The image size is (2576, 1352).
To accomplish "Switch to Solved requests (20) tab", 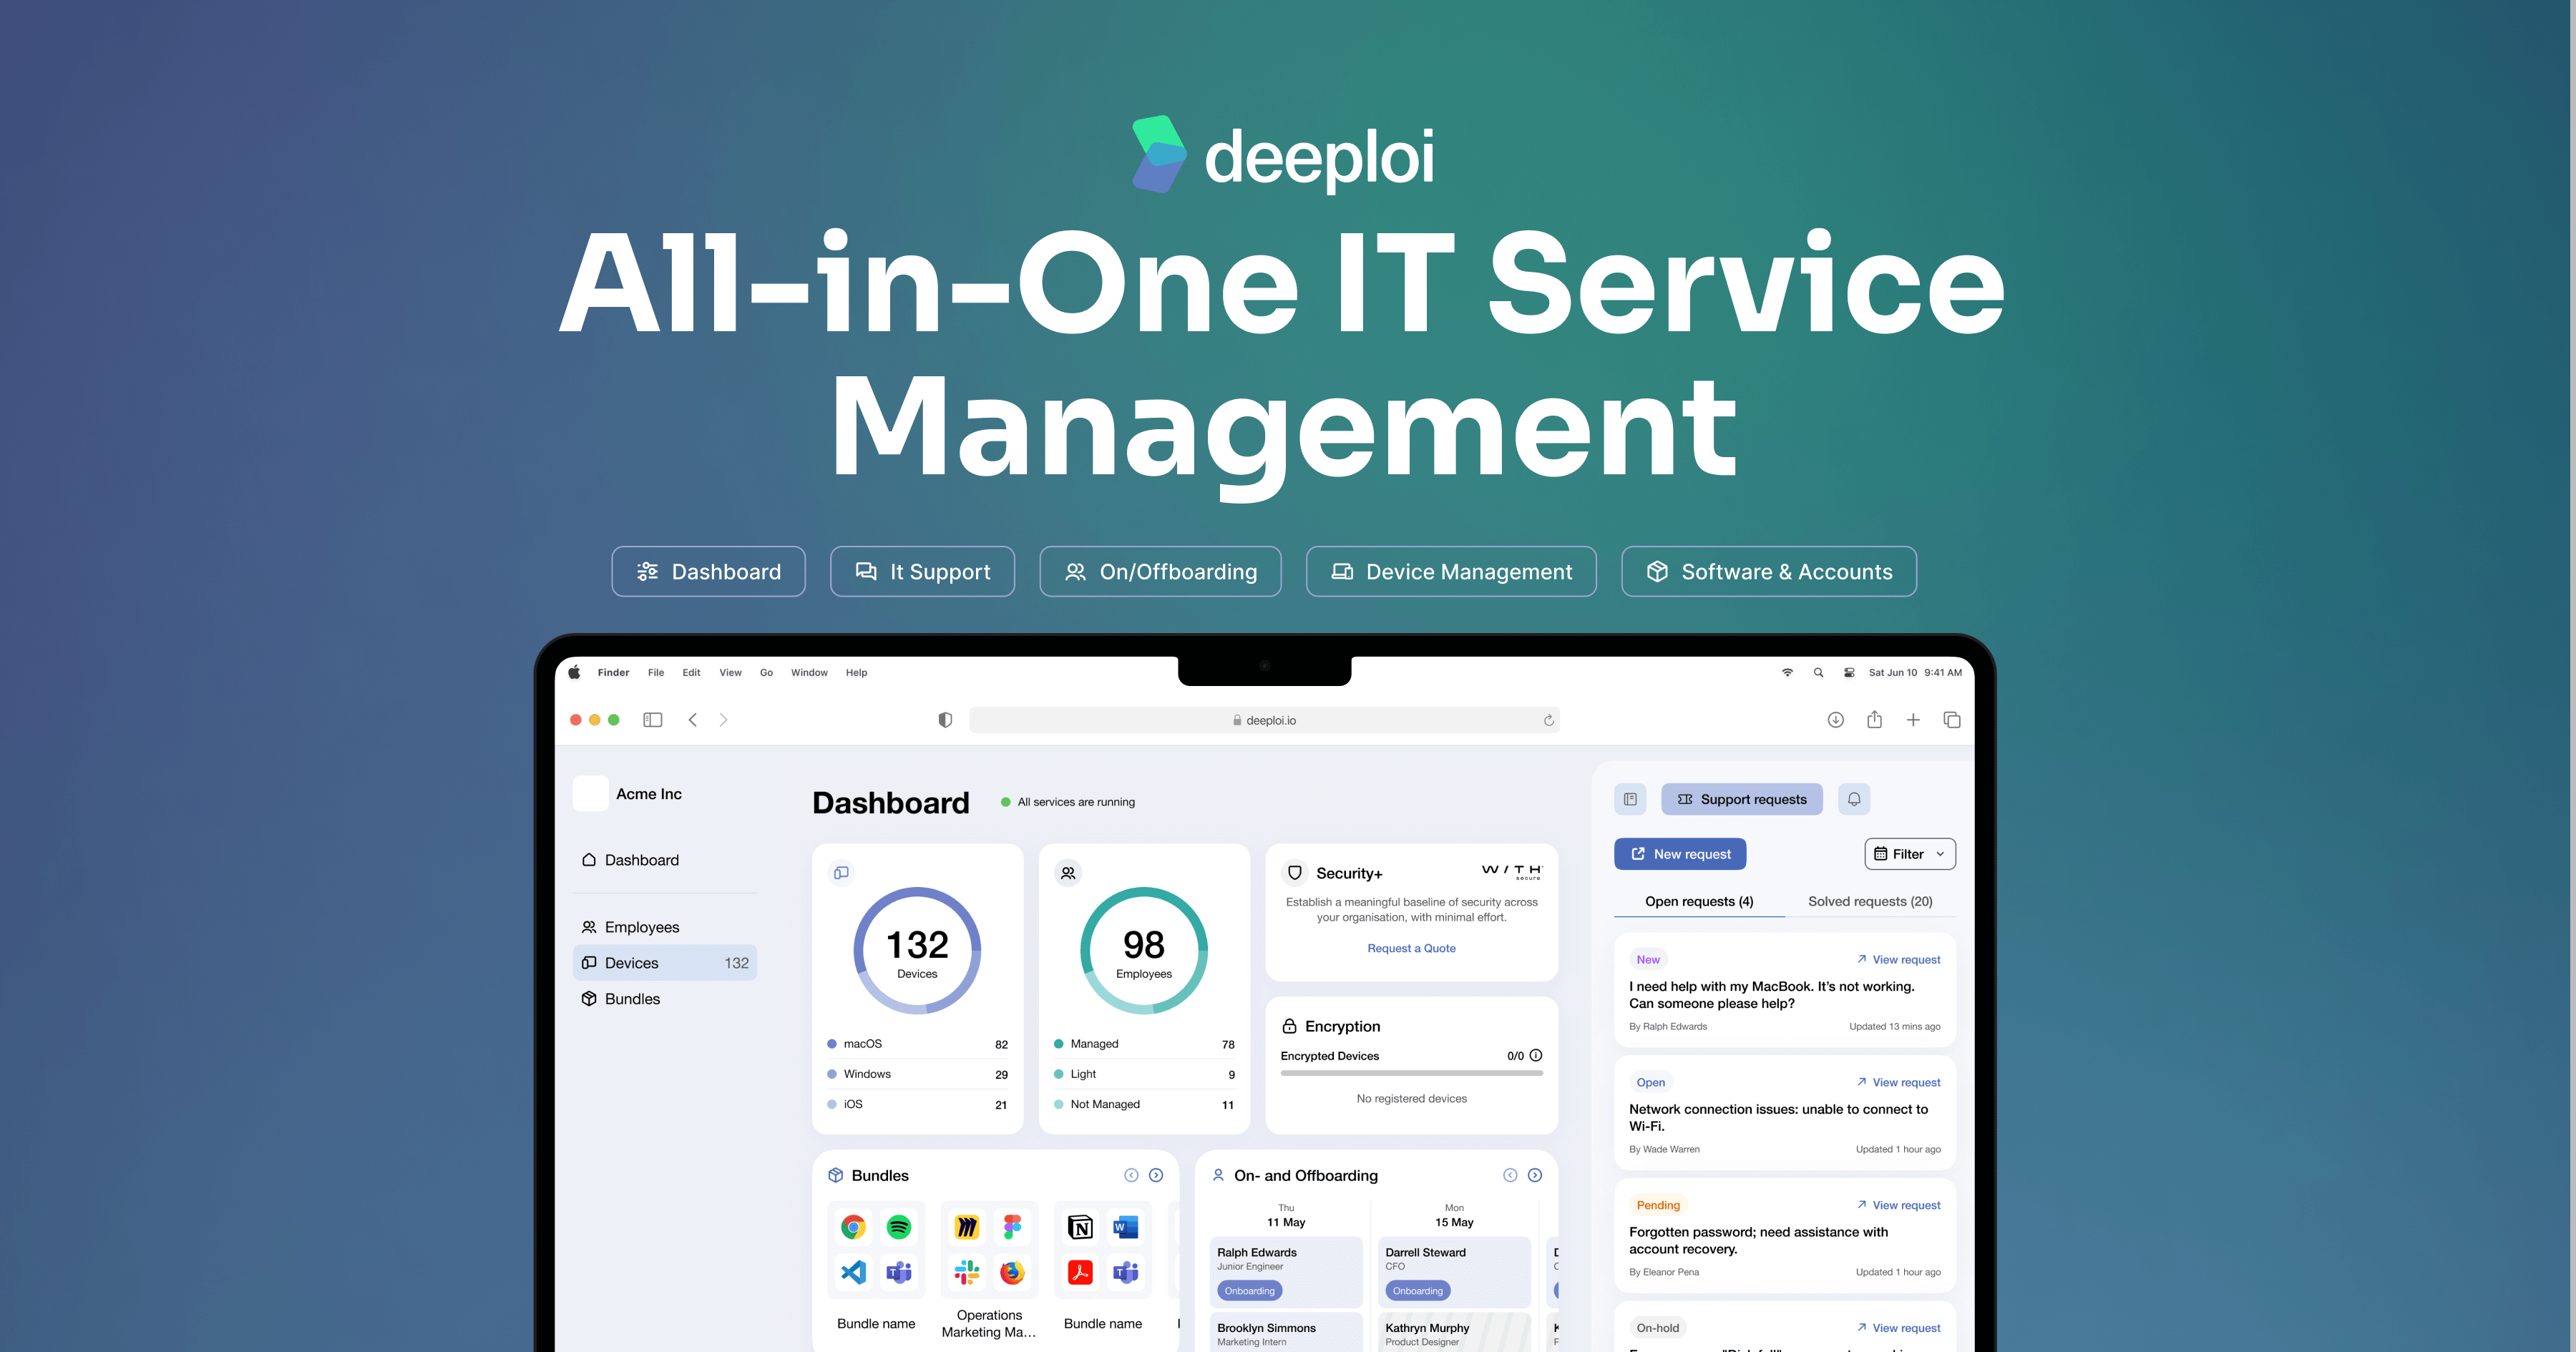I will pos(1870,901).
